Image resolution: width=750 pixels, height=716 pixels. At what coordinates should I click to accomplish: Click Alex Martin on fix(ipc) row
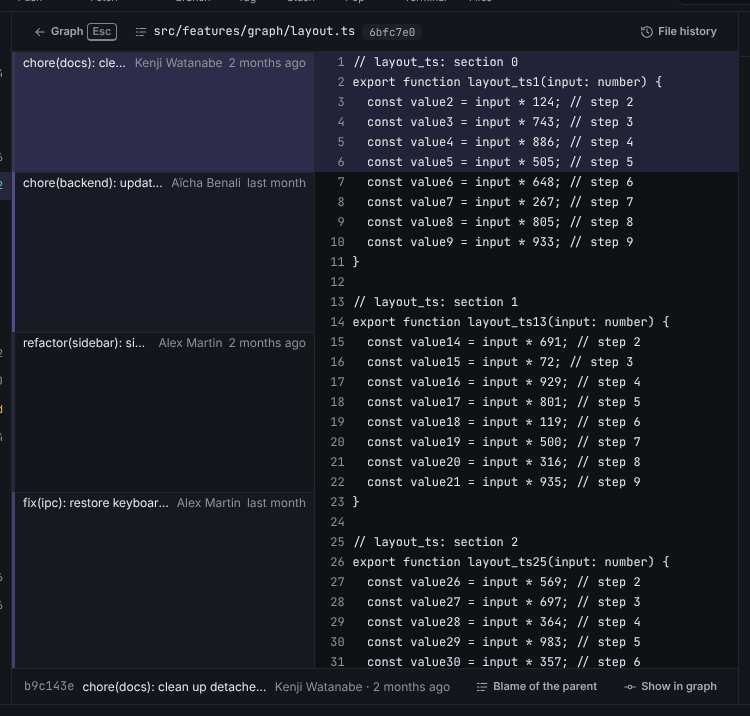click(x=209, y=503)
